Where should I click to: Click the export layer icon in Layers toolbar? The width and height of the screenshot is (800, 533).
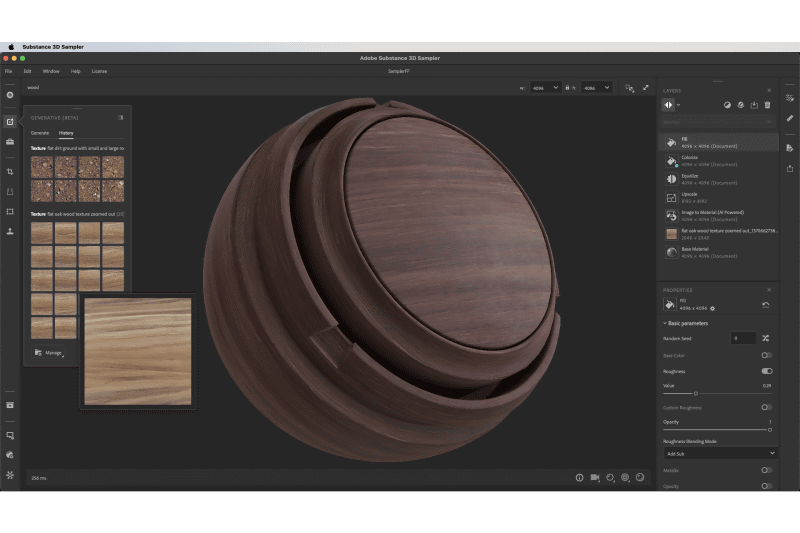(754, 105)
